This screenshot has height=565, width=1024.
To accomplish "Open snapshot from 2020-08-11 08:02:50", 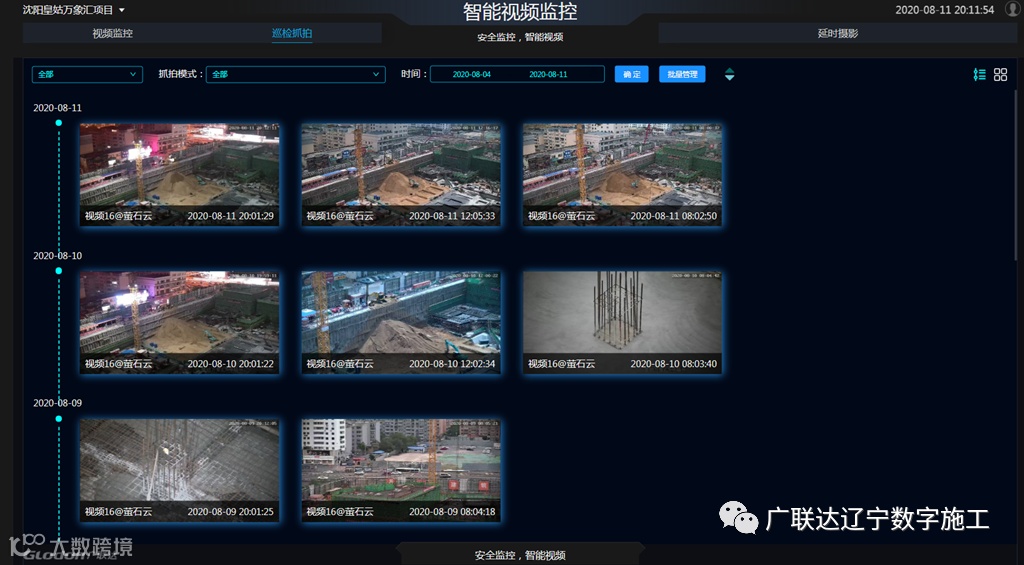I will click(622, 175).
